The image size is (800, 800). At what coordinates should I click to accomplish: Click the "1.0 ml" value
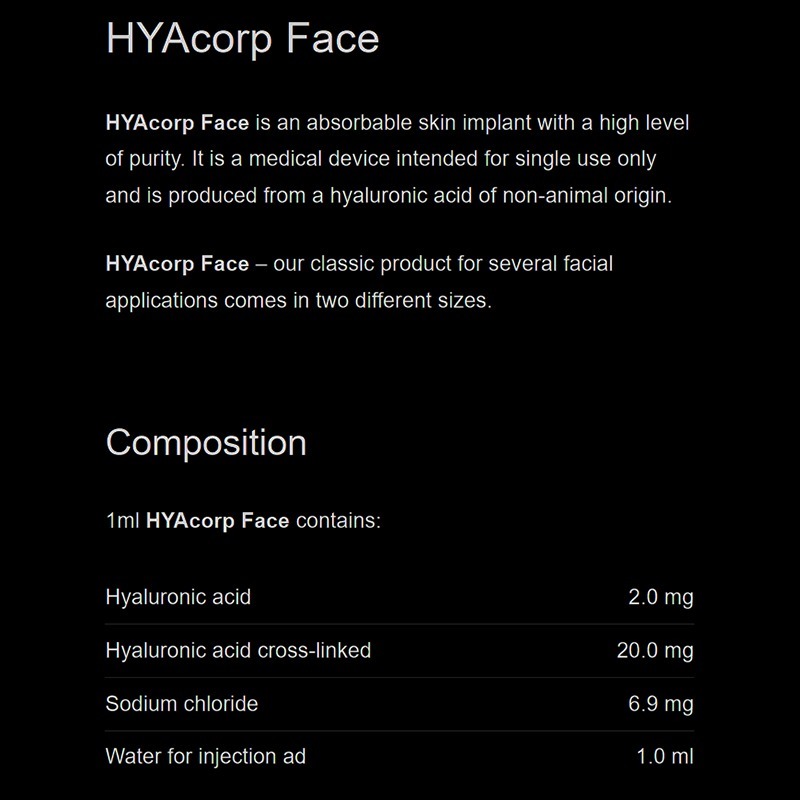[x=664, y=756]
